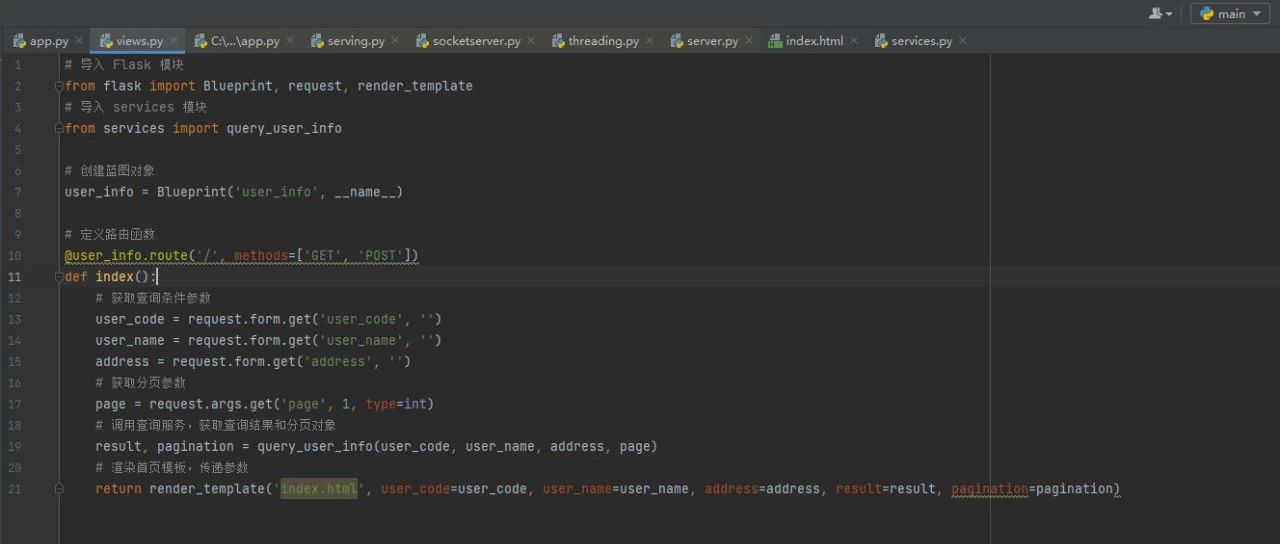The height and width of the screenshot is (544, 1280).
Task: Close the services.py tab
Action: [x=963, y=41]
